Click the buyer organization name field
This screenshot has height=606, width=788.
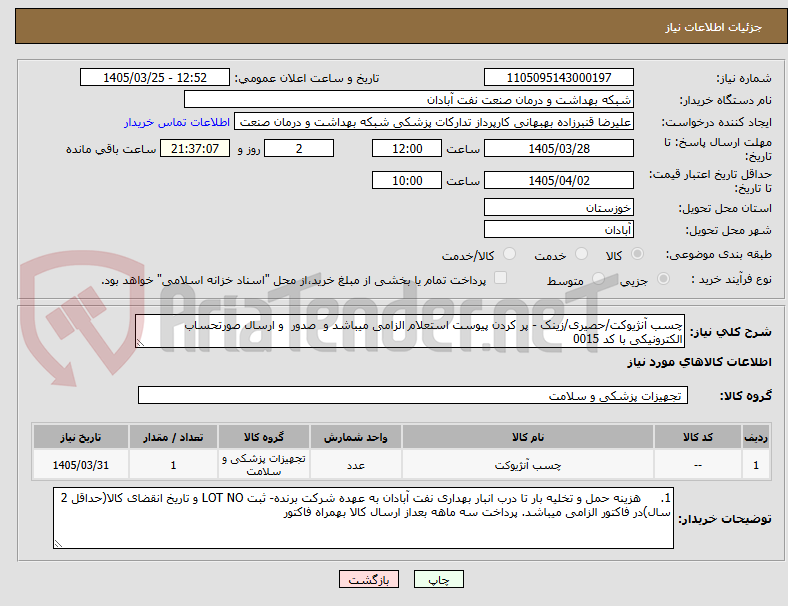coord(409,99)
